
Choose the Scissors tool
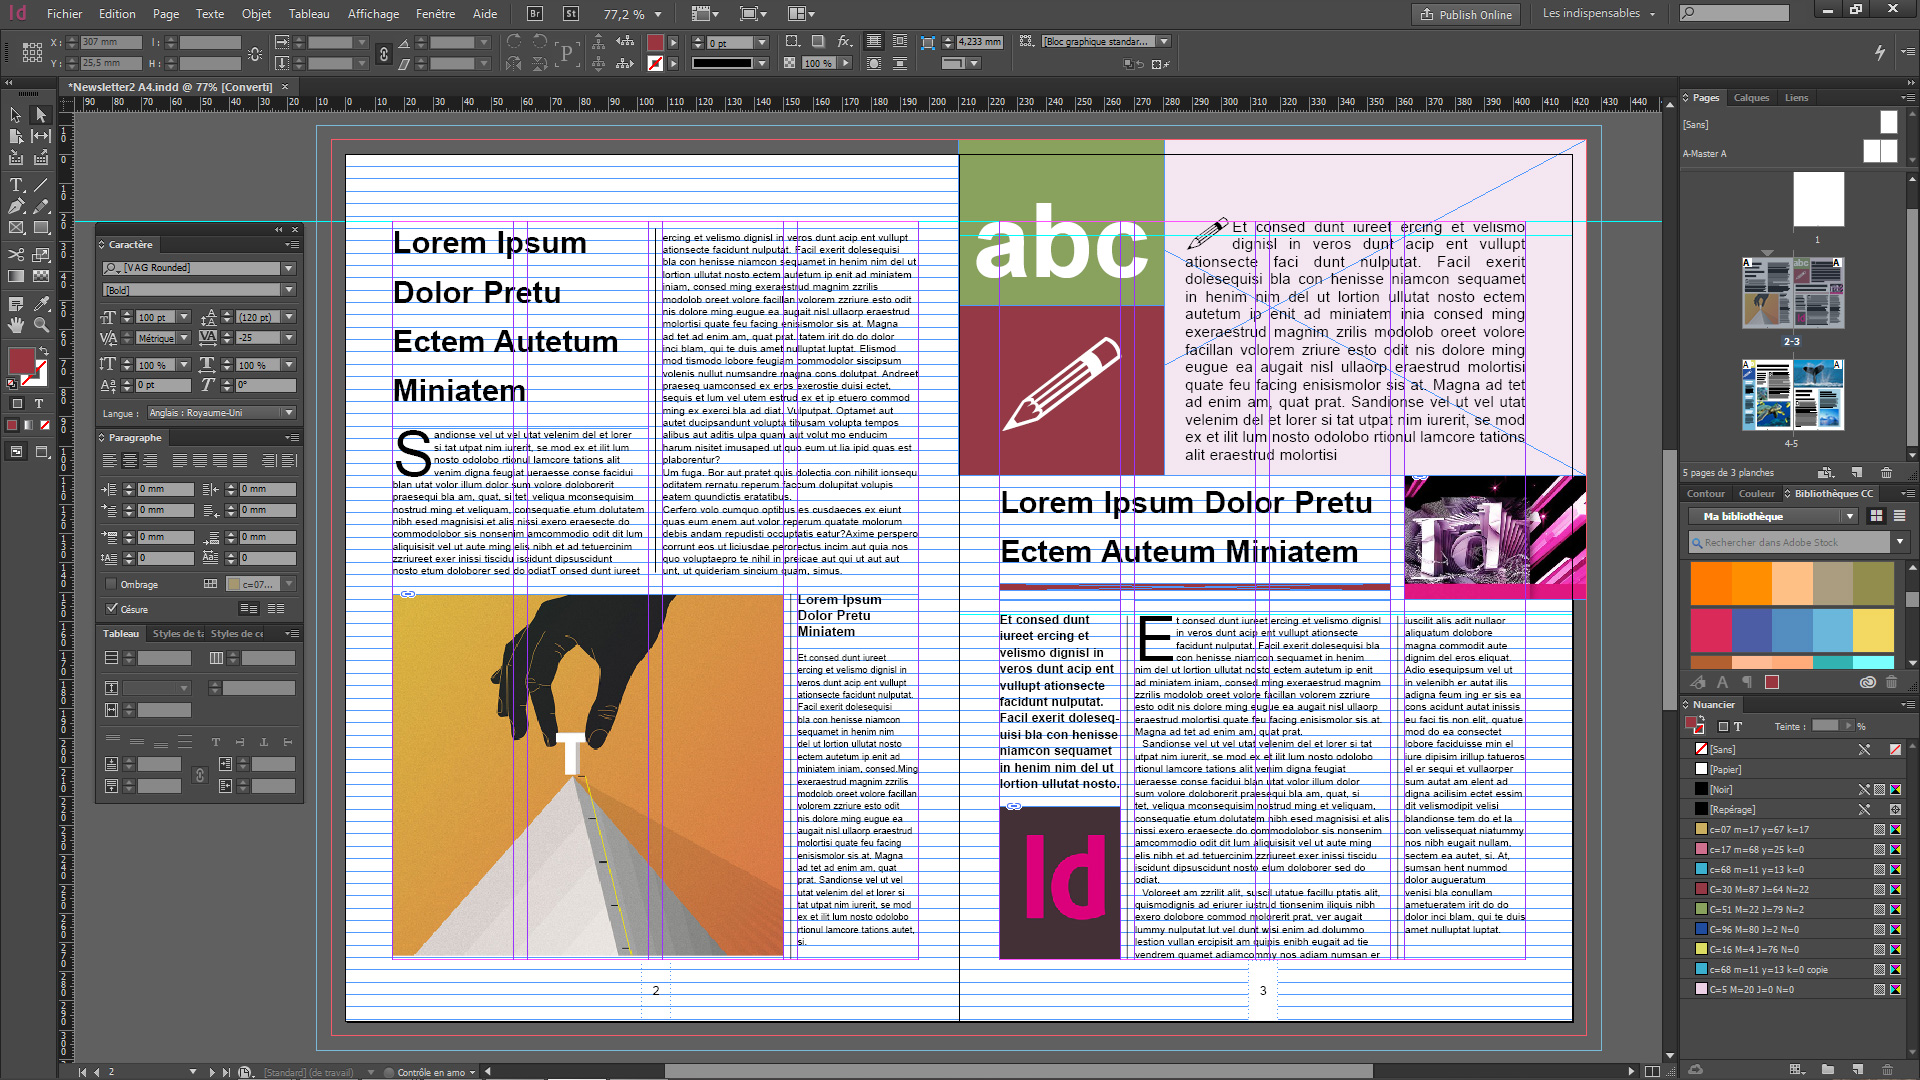tap(16, 255)
